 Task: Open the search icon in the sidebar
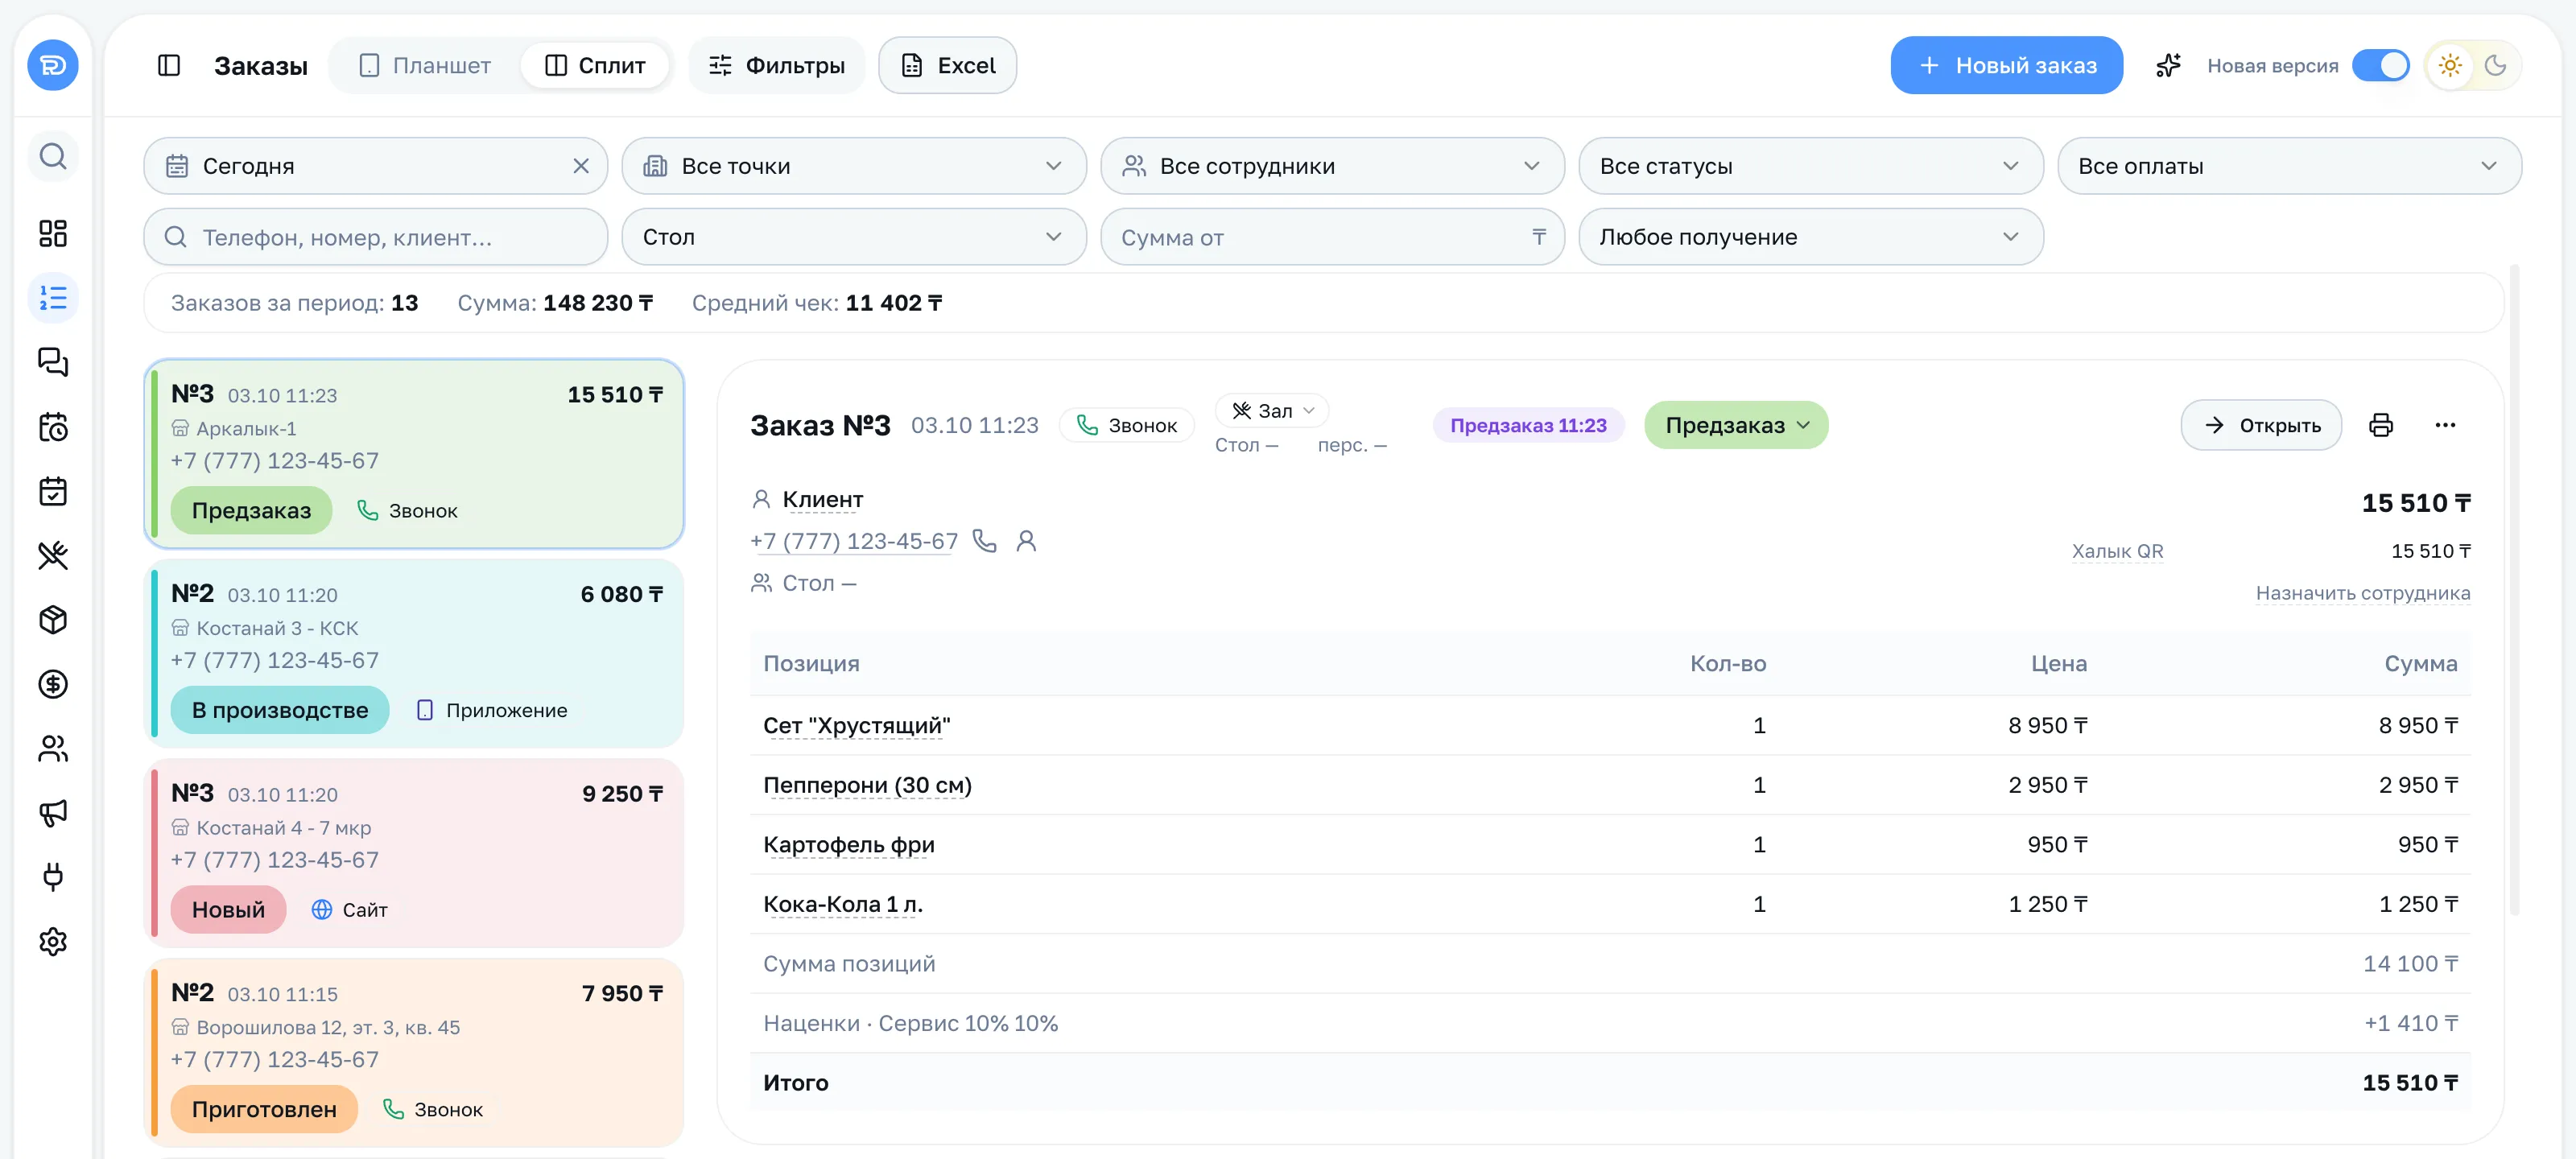[x=53, y=156]
